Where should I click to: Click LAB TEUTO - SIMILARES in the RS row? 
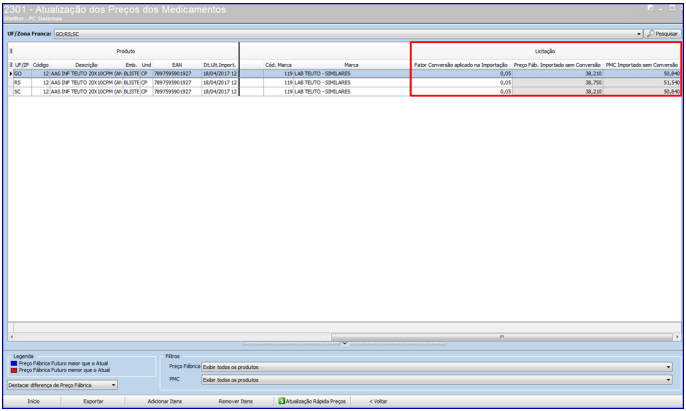tap(351, 82)
